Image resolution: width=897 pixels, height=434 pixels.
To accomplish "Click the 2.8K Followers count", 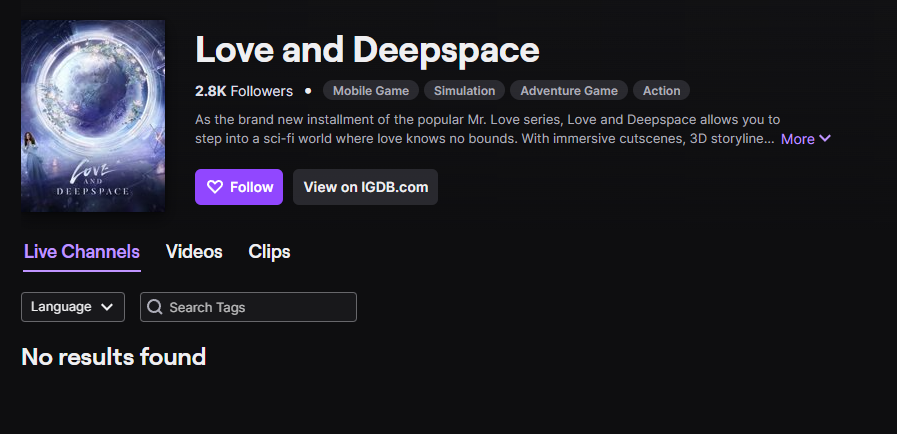I will pyautogui.click(x=244, y=91).
